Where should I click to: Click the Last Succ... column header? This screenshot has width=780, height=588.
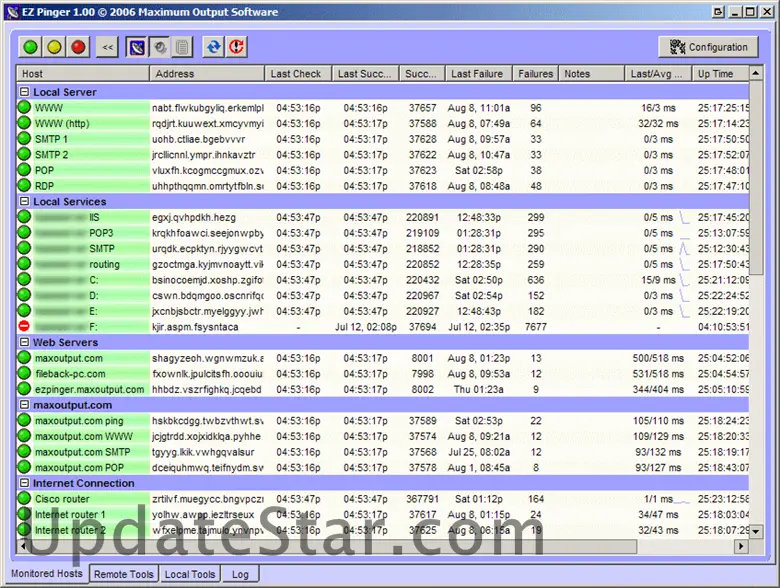coord(365,74)
